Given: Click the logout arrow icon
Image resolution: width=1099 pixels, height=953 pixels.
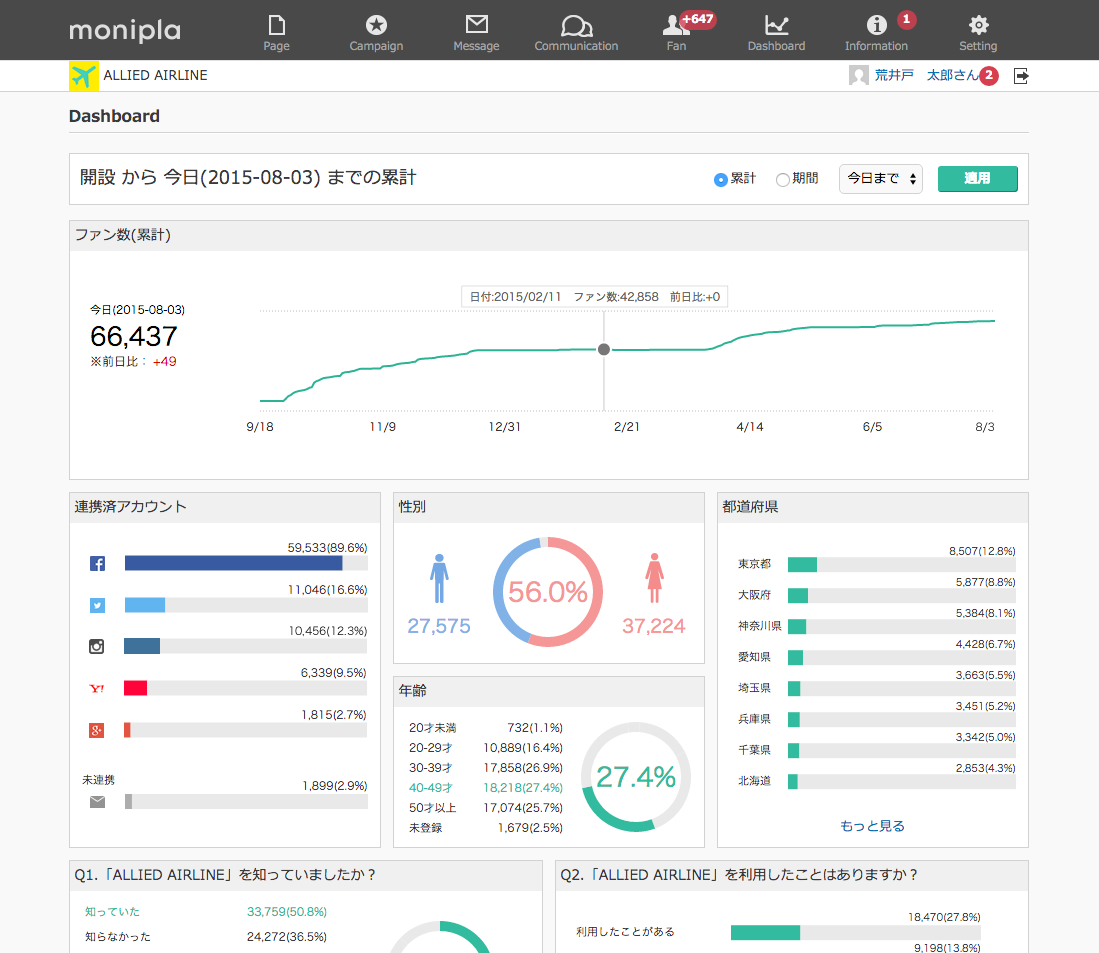Looking at the screenshot, I should coord(1021,76).
